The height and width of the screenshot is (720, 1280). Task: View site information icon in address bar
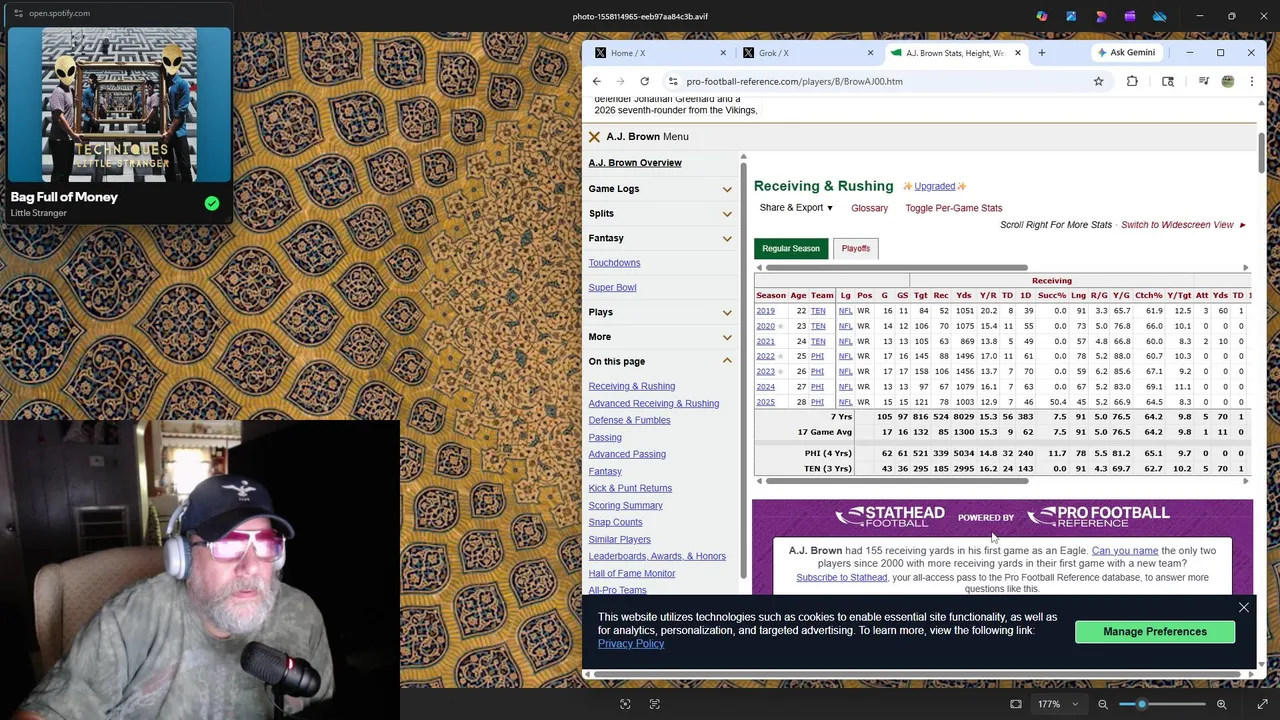[x=673, y=81]
